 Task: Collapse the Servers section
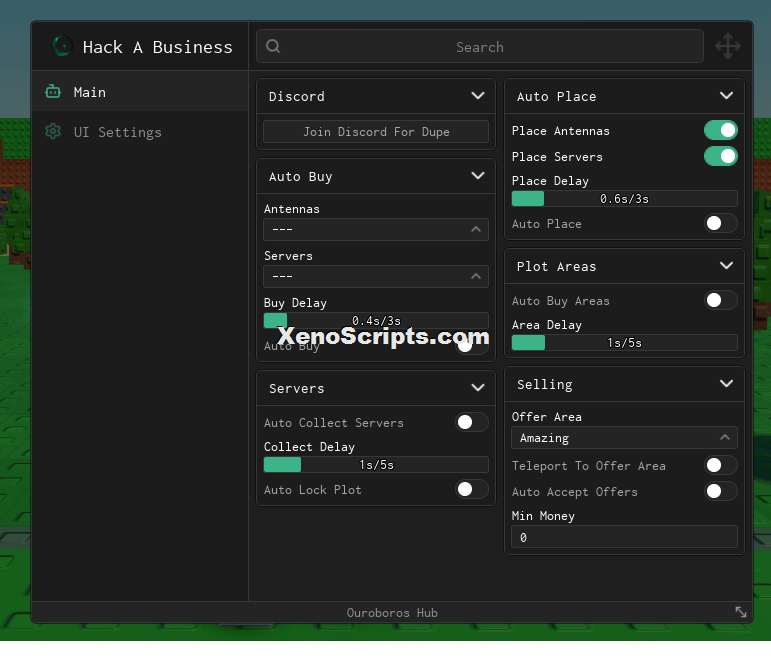pyautogui.click(x=477, y=387)
